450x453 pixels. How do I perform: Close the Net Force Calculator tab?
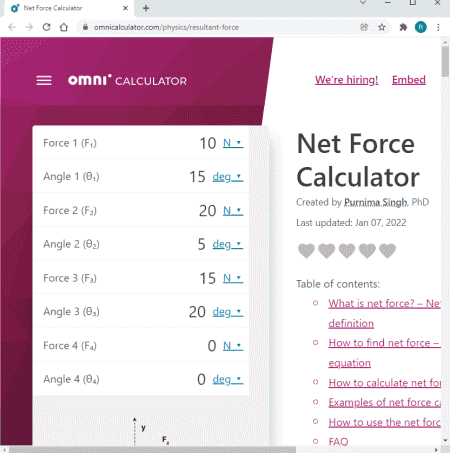125,8
